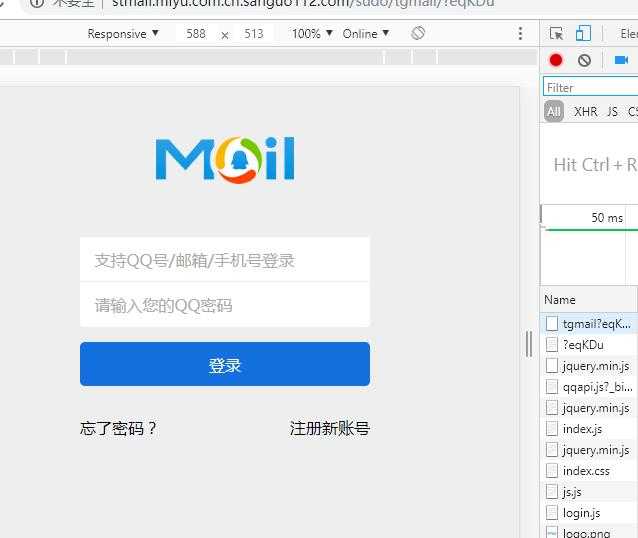Click the file icon next to tgmail?eqK...

pos(552,324)
